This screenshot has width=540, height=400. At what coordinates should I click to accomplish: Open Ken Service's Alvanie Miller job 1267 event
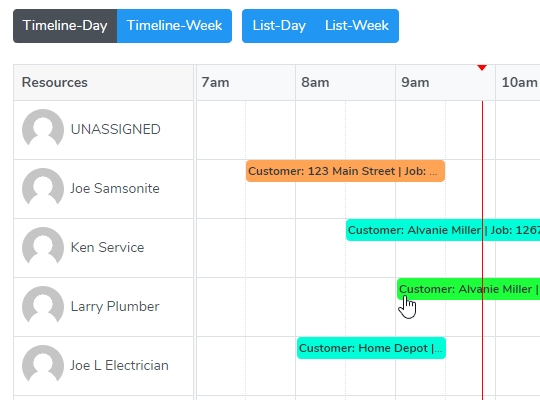[443, 230]
